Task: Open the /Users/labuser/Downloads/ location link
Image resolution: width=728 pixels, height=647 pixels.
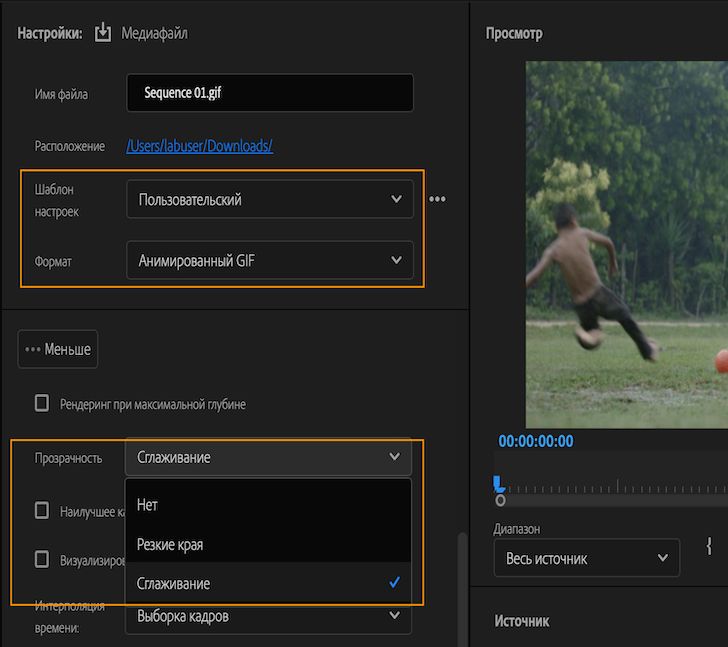Action: (x=199, y=146)
